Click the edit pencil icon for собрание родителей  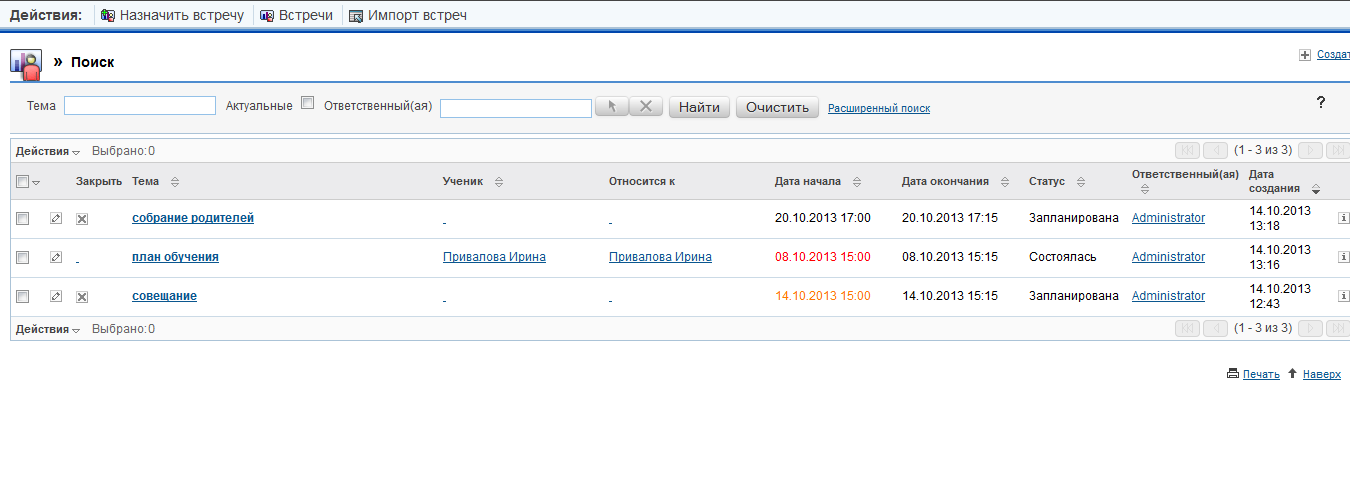click(56, 218)
